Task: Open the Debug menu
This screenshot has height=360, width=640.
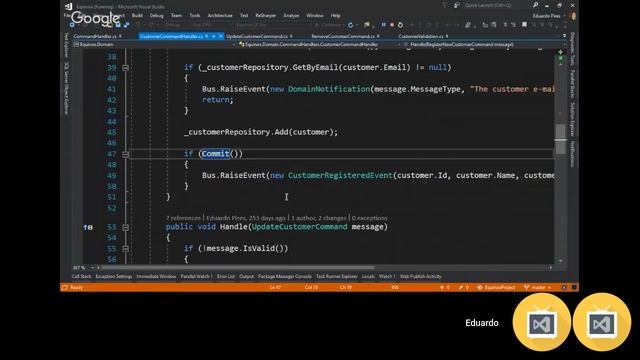Action: tap(156, 16)
